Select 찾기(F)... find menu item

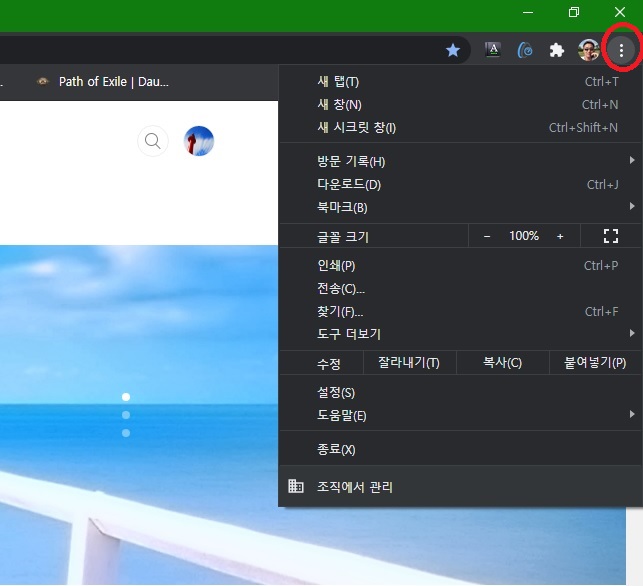coord(460,312)
